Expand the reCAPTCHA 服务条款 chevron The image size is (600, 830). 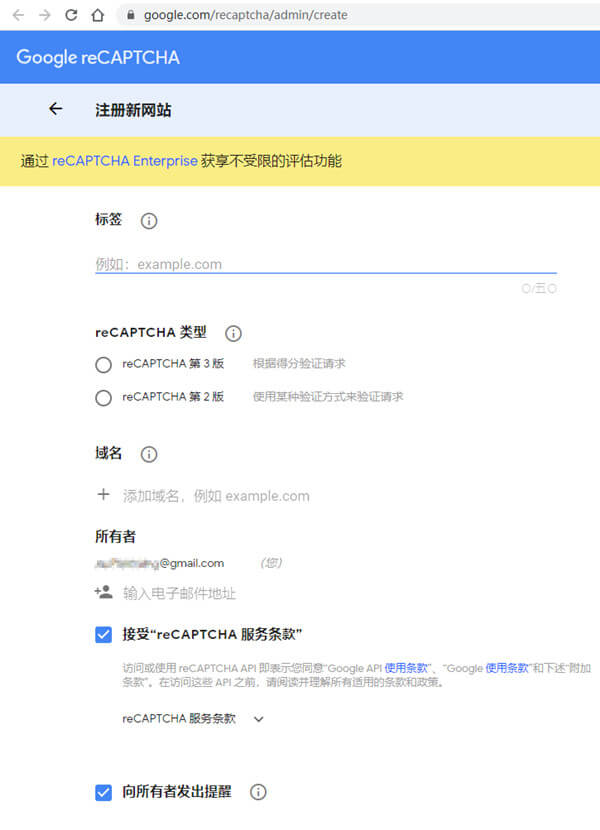258,719
